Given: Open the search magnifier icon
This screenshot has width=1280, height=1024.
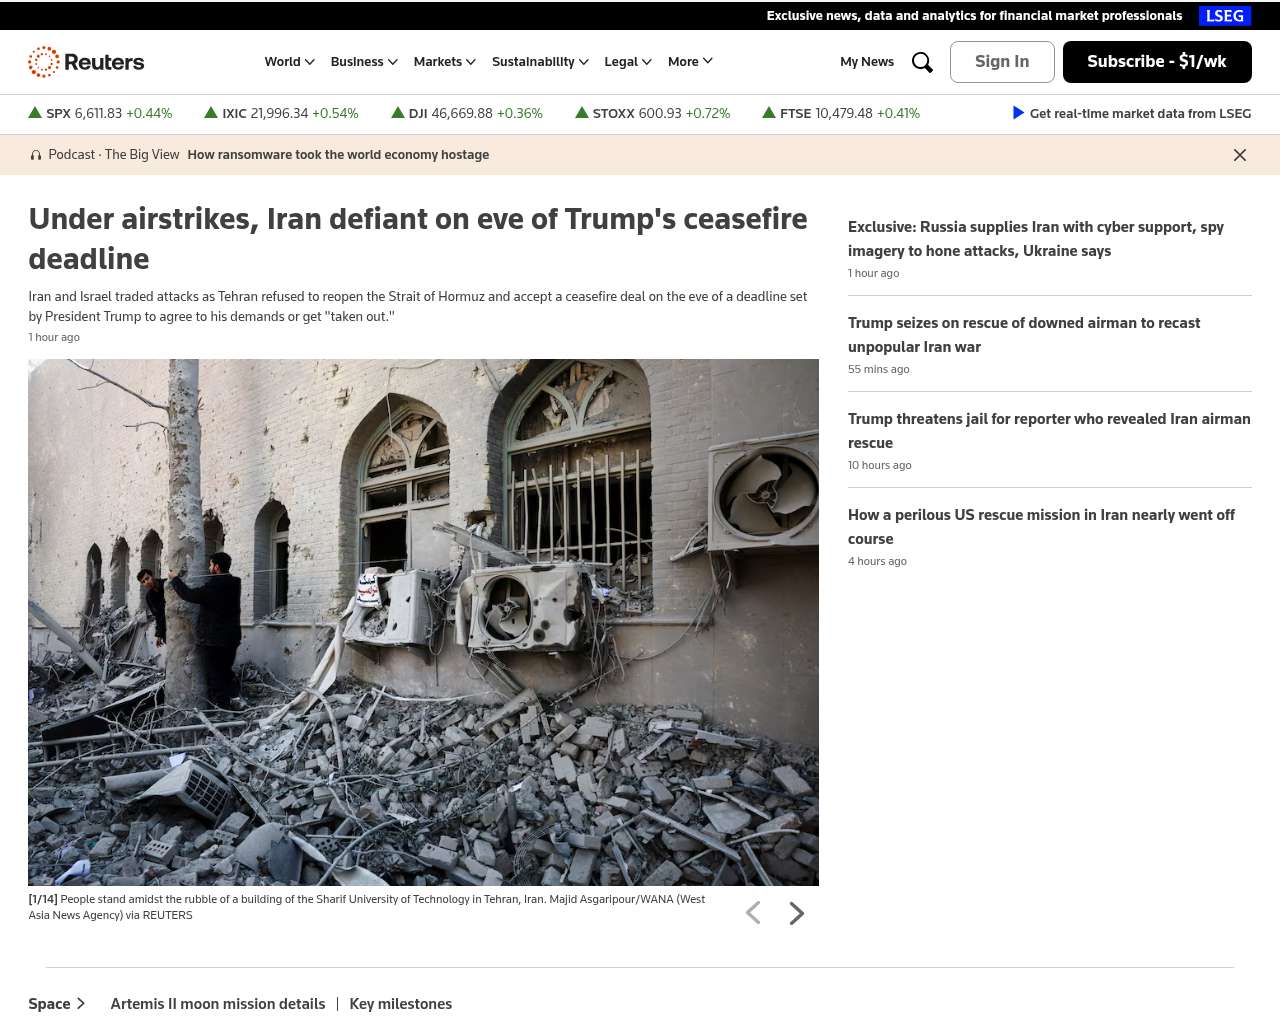Looking at the screenshot, I should [x=922, y=62].
